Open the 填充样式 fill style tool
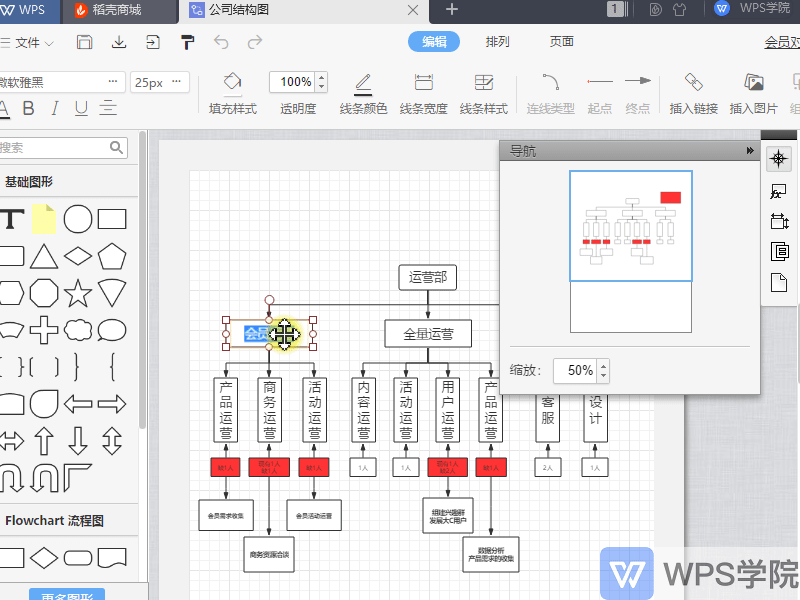 click(x=233, y=94)
